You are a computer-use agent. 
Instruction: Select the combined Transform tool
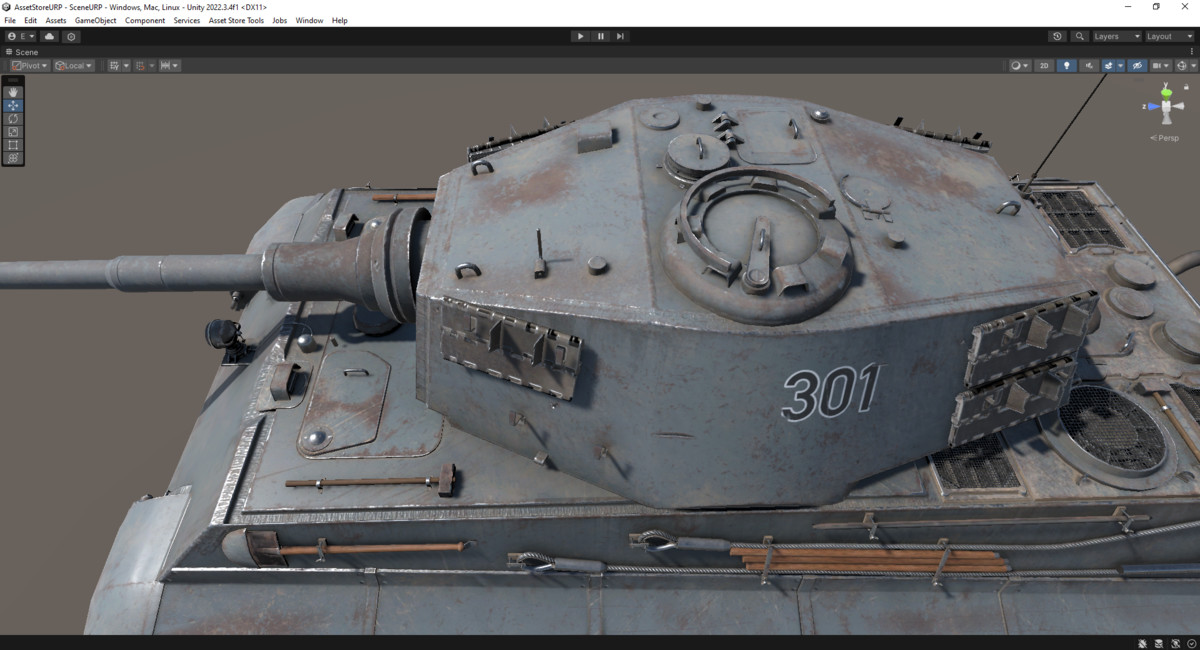point(12,157)
